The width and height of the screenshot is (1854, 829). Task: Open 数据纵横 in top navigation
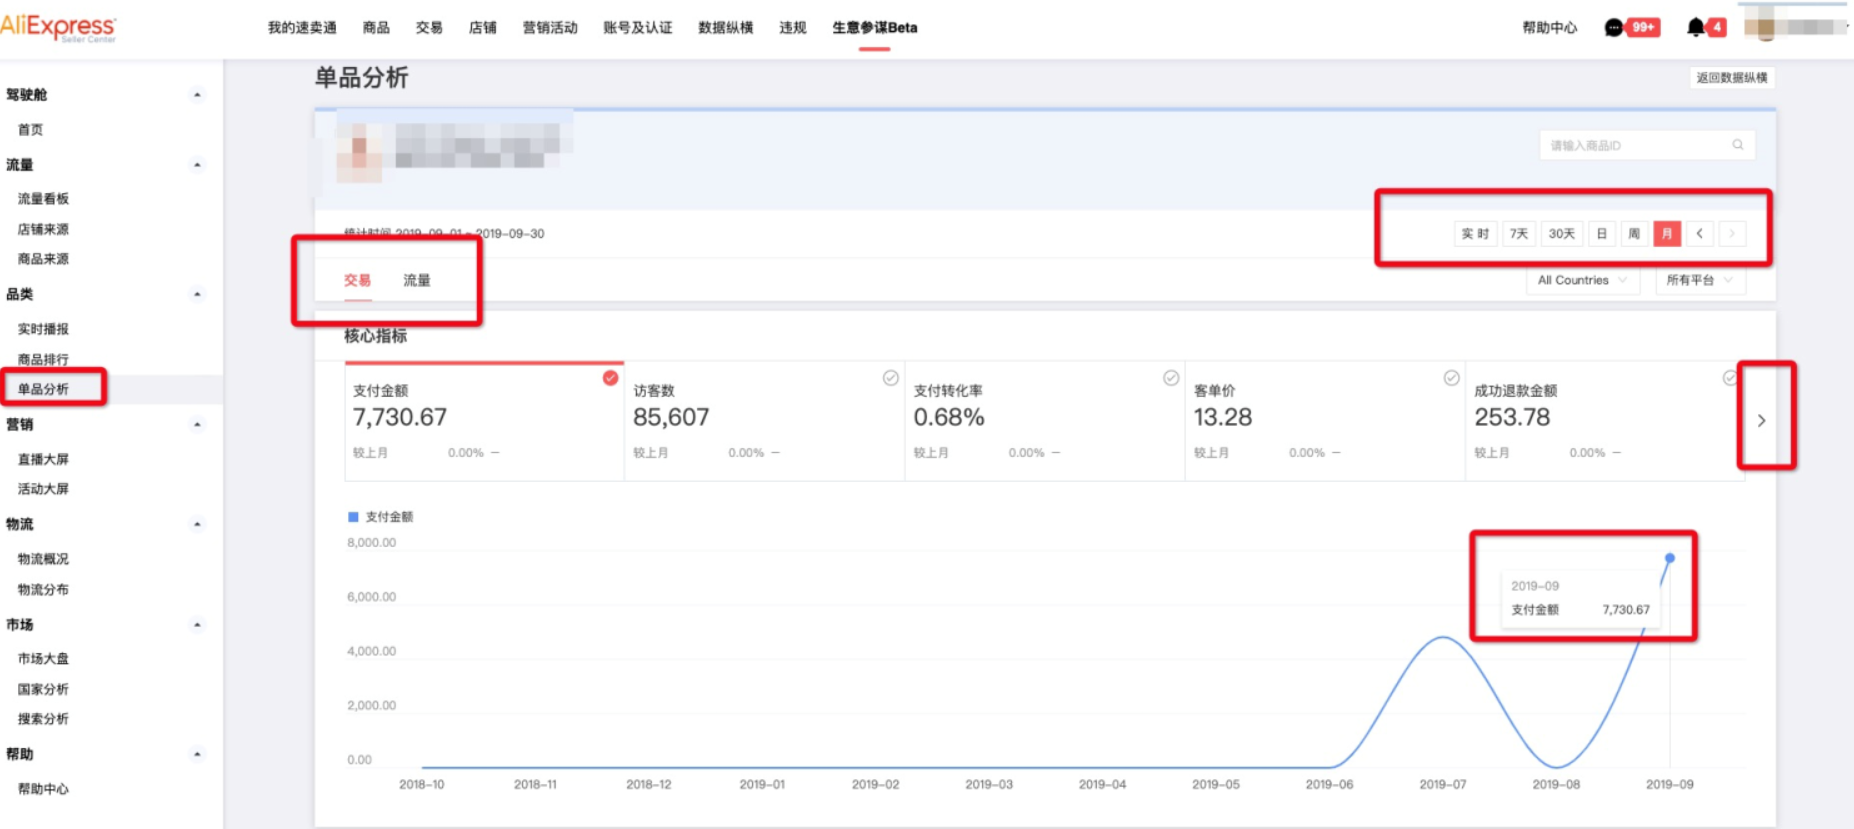tap(726, 28)
